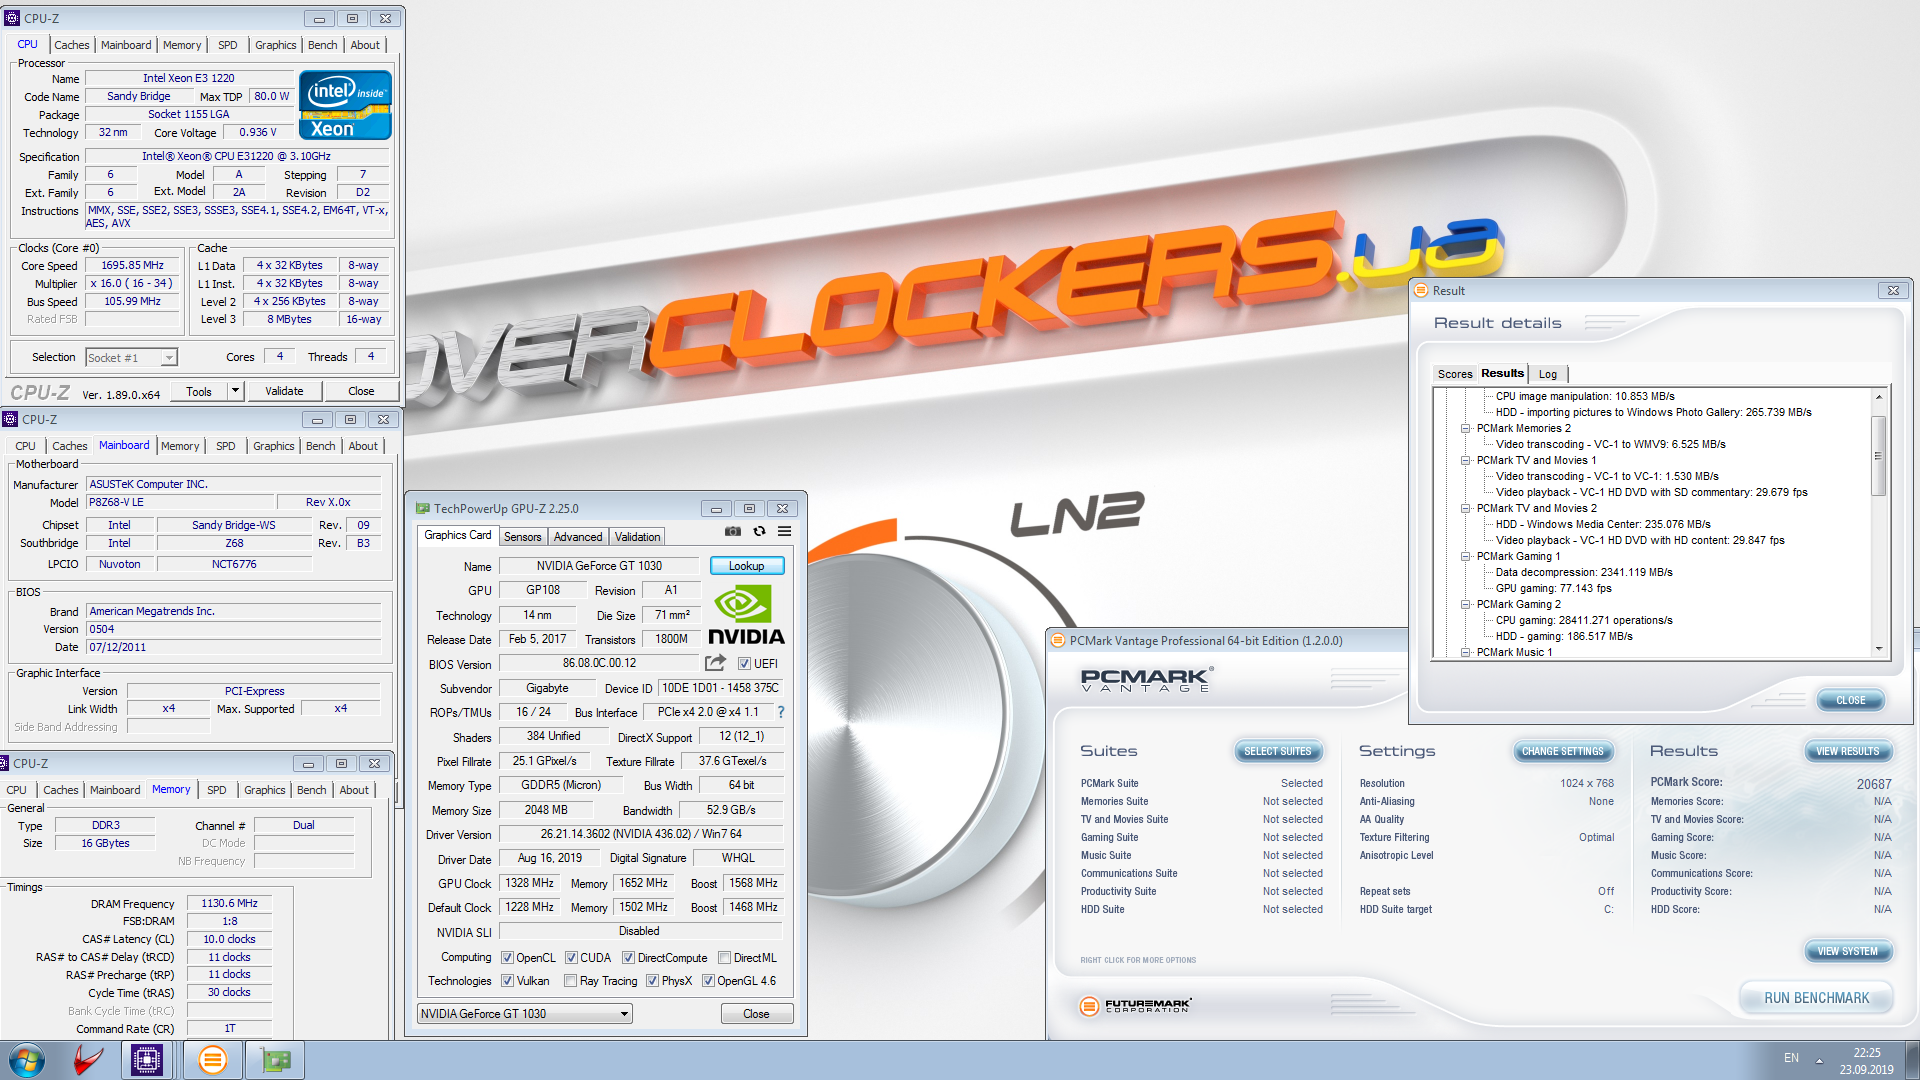Click the GPU-Z refresh icon
This screenshot has width=1920, height=1080.
coord(759,532)
